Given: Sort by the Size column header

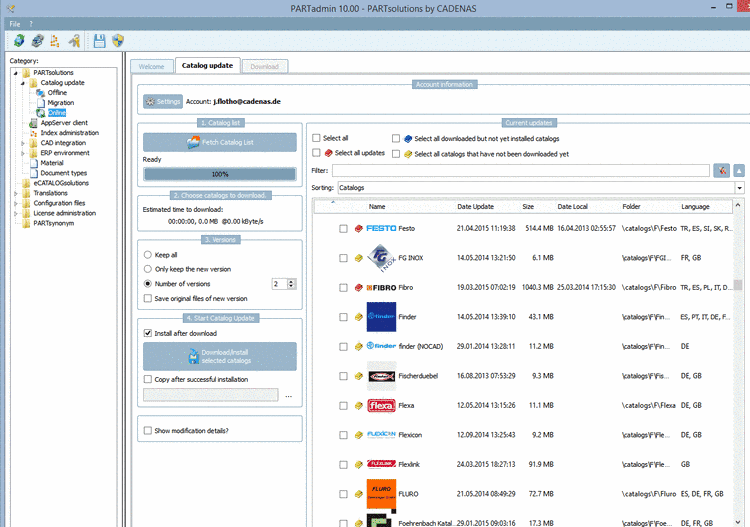Looking at the screenshot, I should pyautogui.click(x=528, y=207).
